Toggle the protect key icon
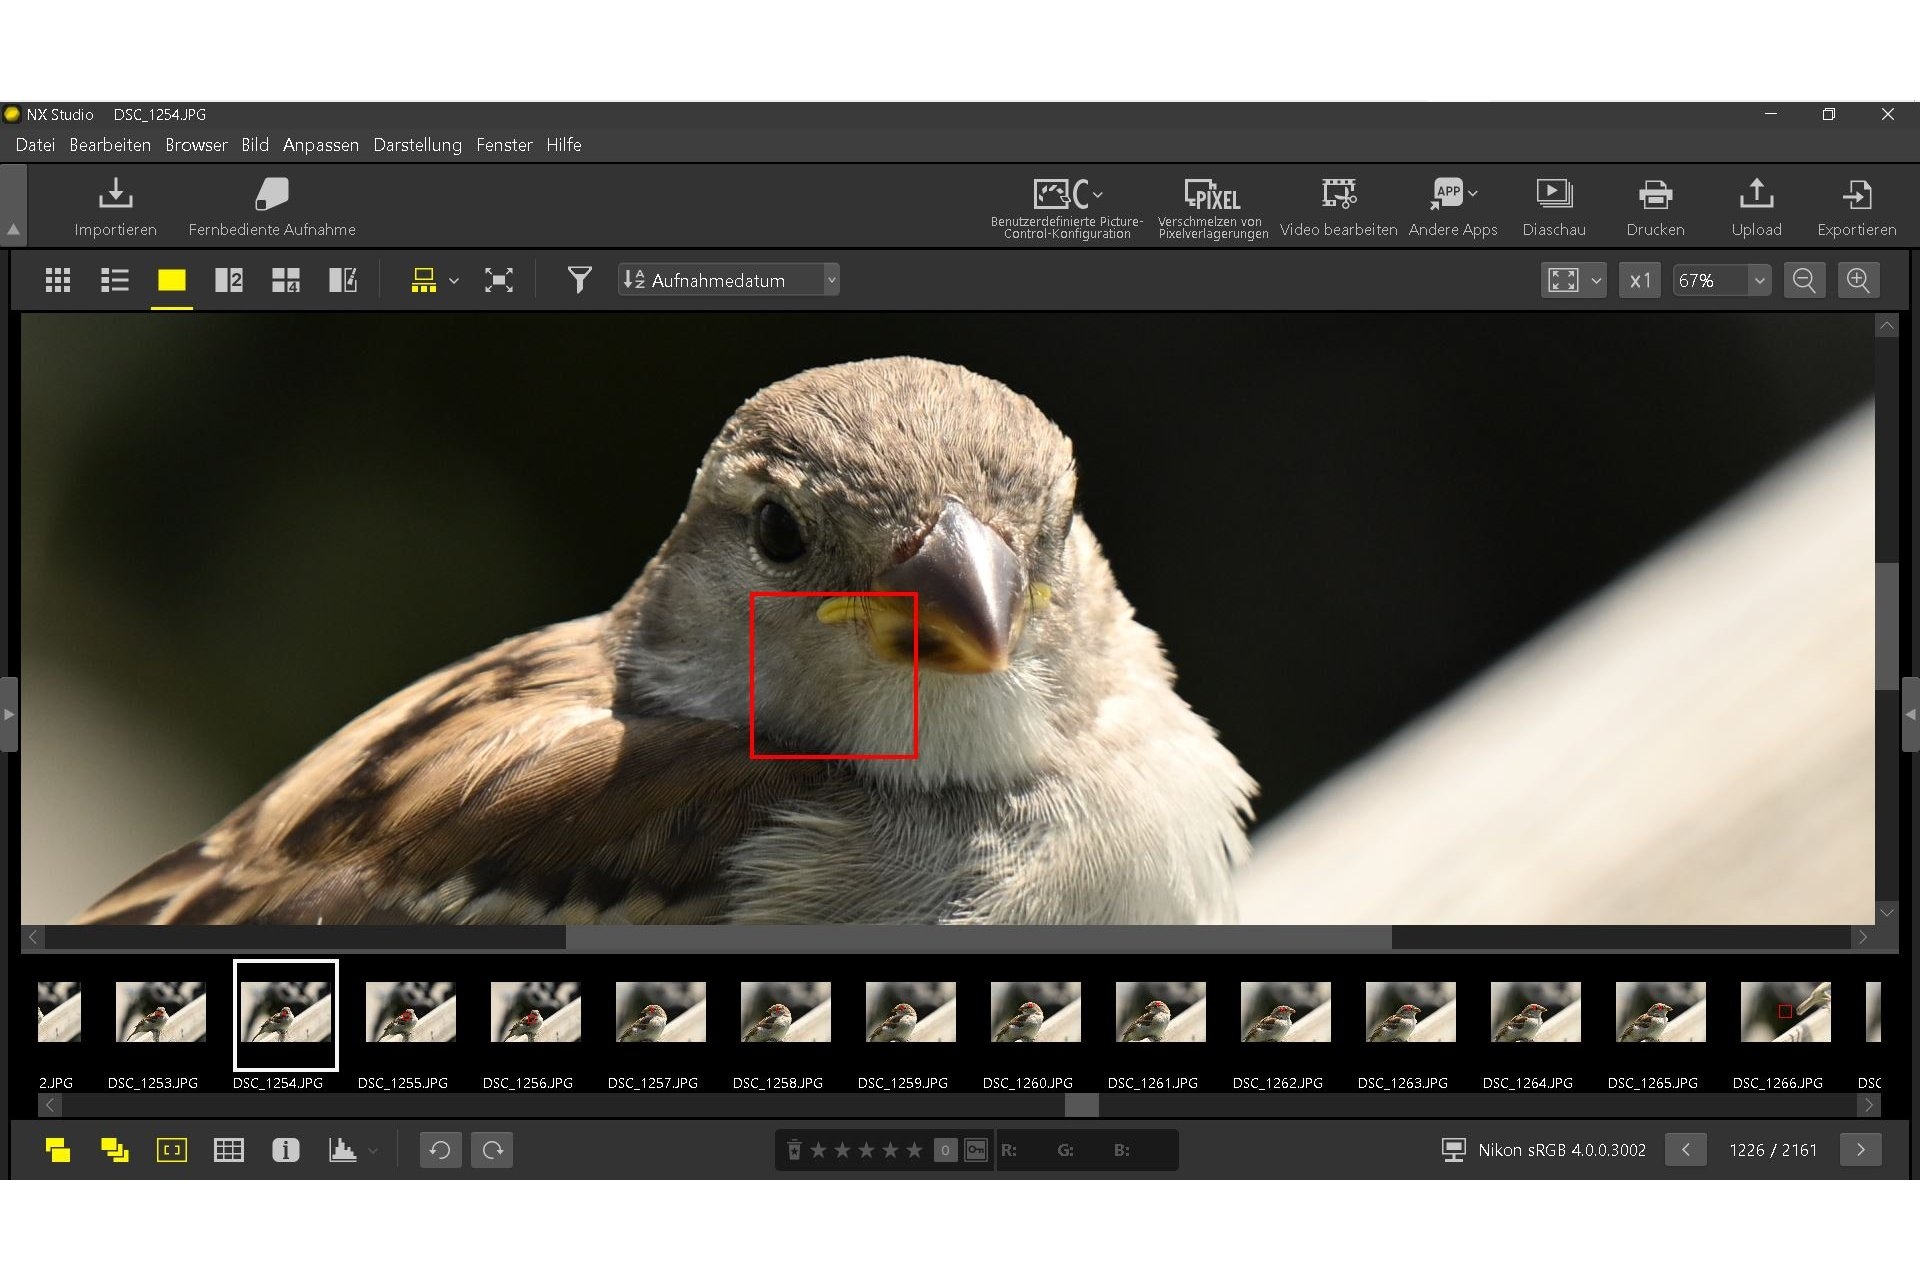The height and width of the screenshot is (1280, 1920). point(976,1150)
